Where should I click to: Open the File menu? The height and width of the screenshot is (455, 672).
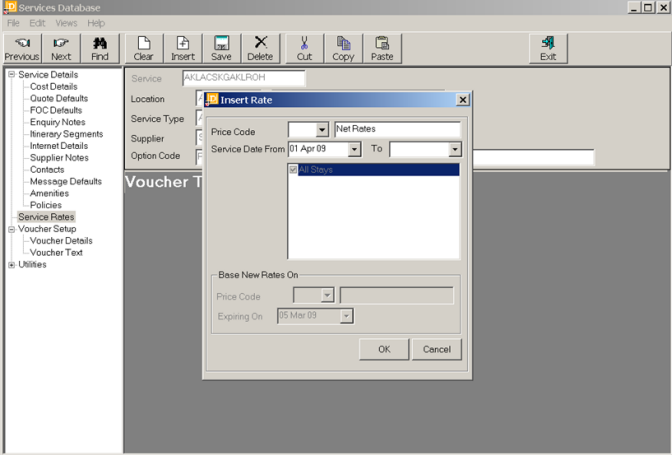click(x=13, y=23)
